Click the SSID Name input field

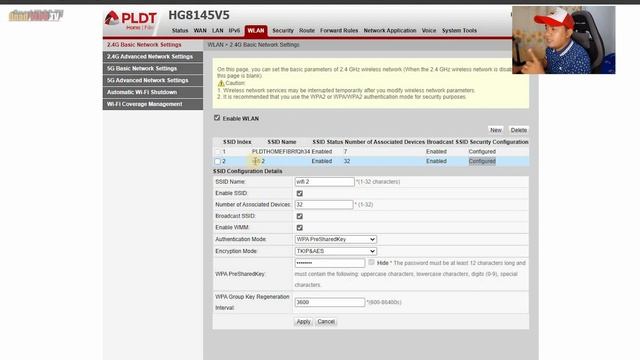click(x=324, y=182)
